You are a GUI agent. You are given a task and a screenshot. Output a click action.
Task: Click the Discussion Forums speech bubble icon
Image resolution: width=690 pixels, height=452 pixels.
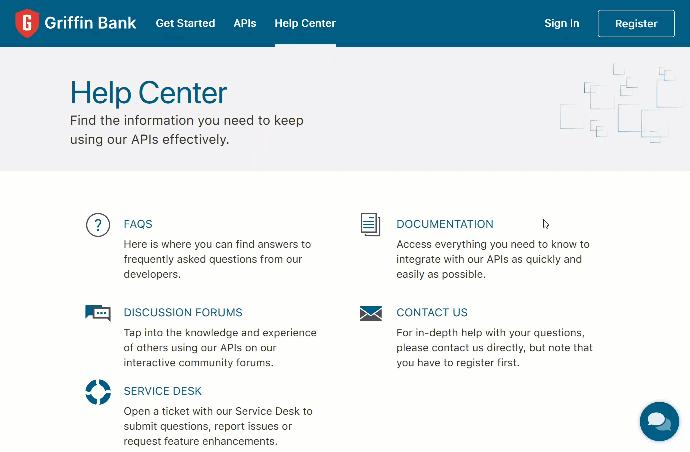click(x=98, y=313)
